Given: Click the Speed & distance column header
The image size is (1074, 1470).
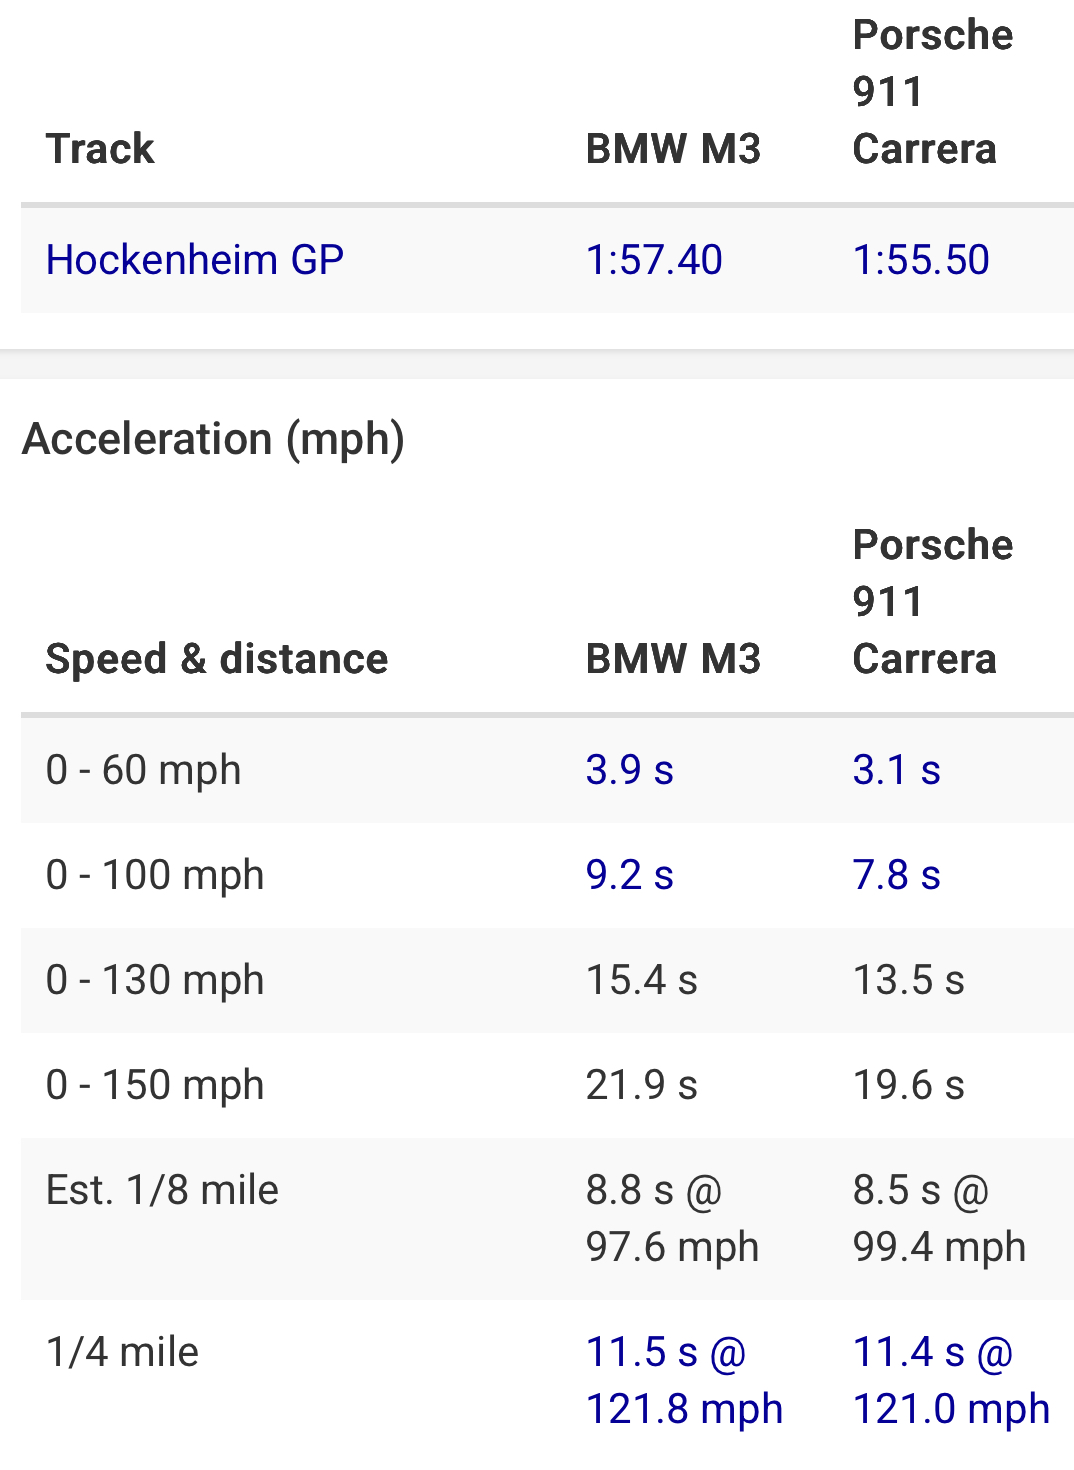Looking at the screenshot, I should [x=217, y=659].
